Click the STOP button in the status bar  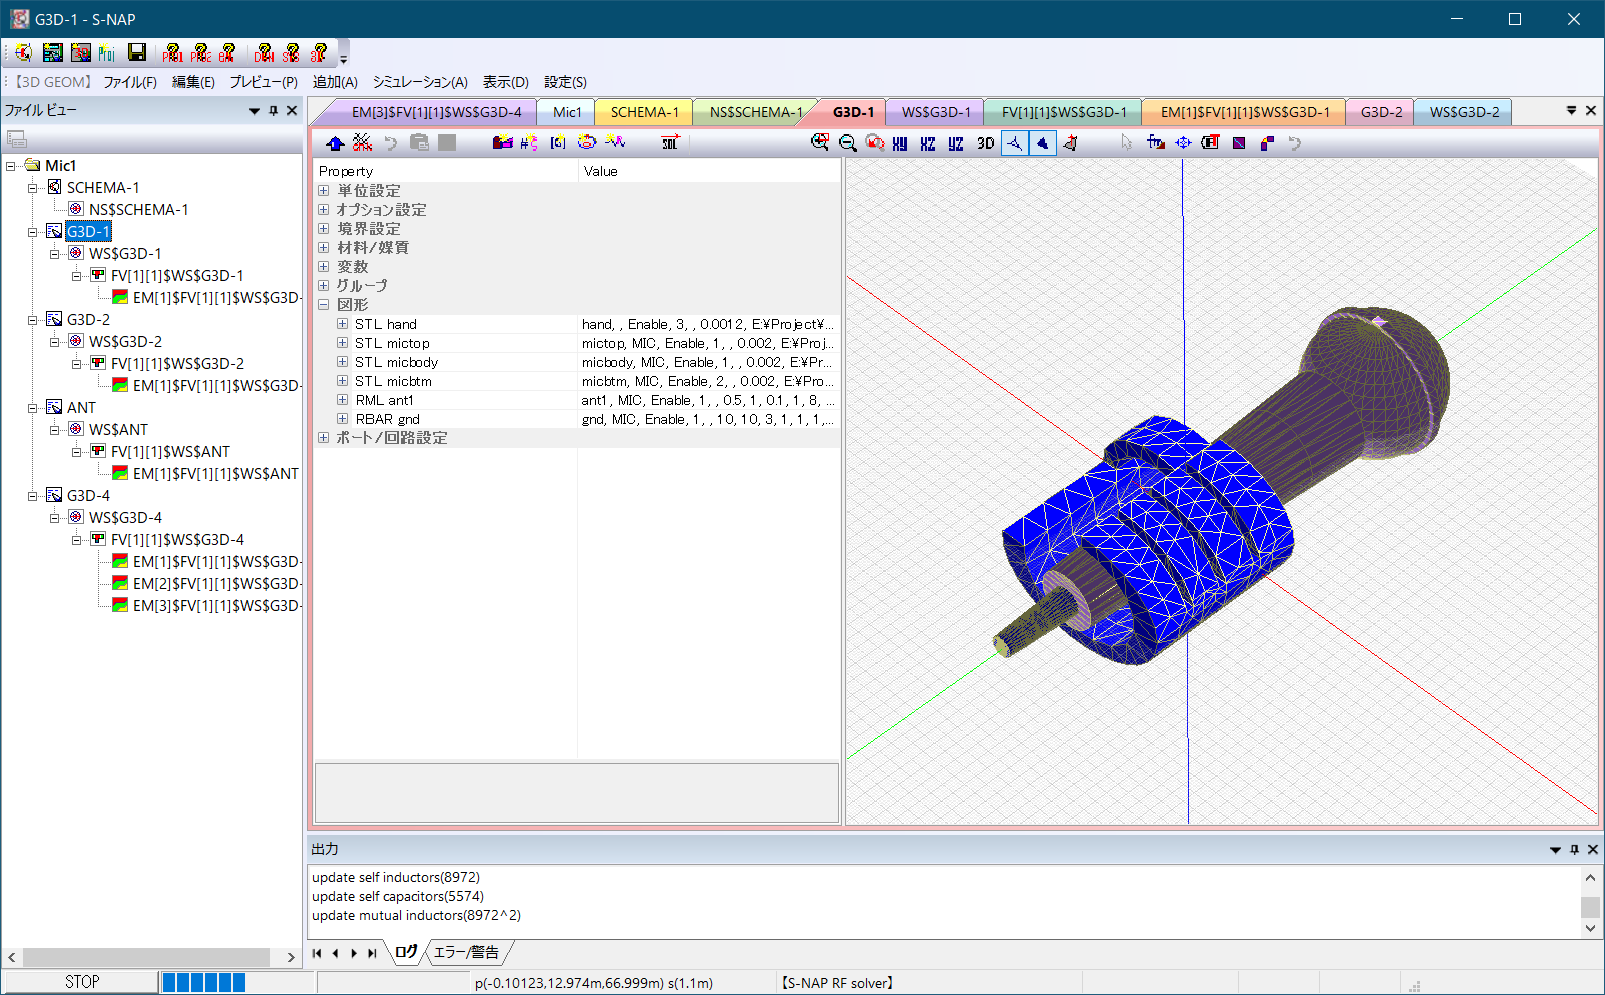(x=81, y=982)
